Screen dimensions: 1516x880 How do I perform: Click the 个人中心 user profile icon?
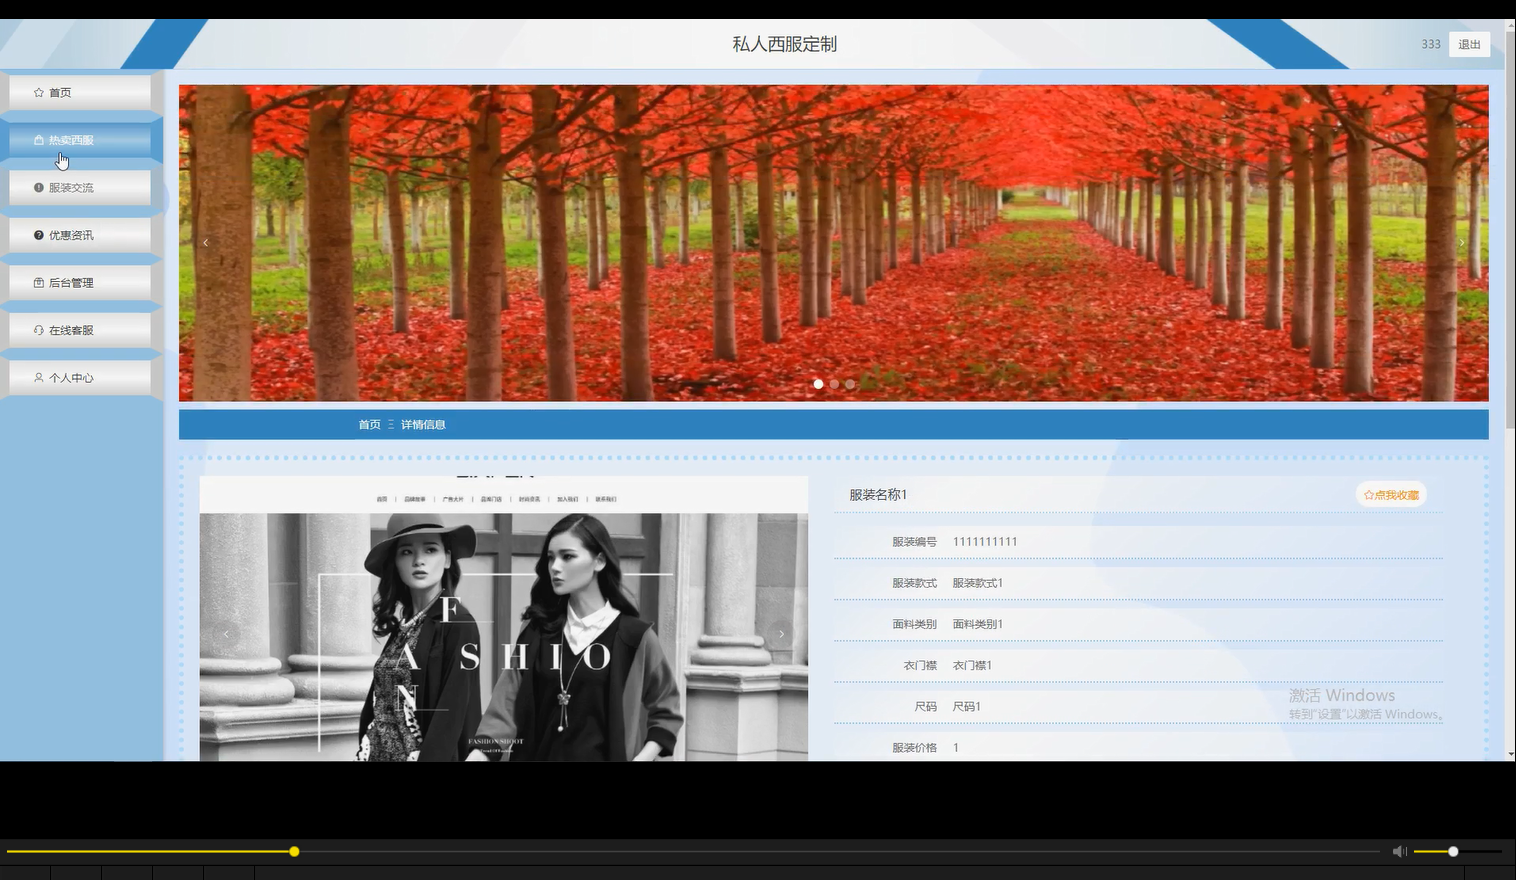click(x=37, y=377)
